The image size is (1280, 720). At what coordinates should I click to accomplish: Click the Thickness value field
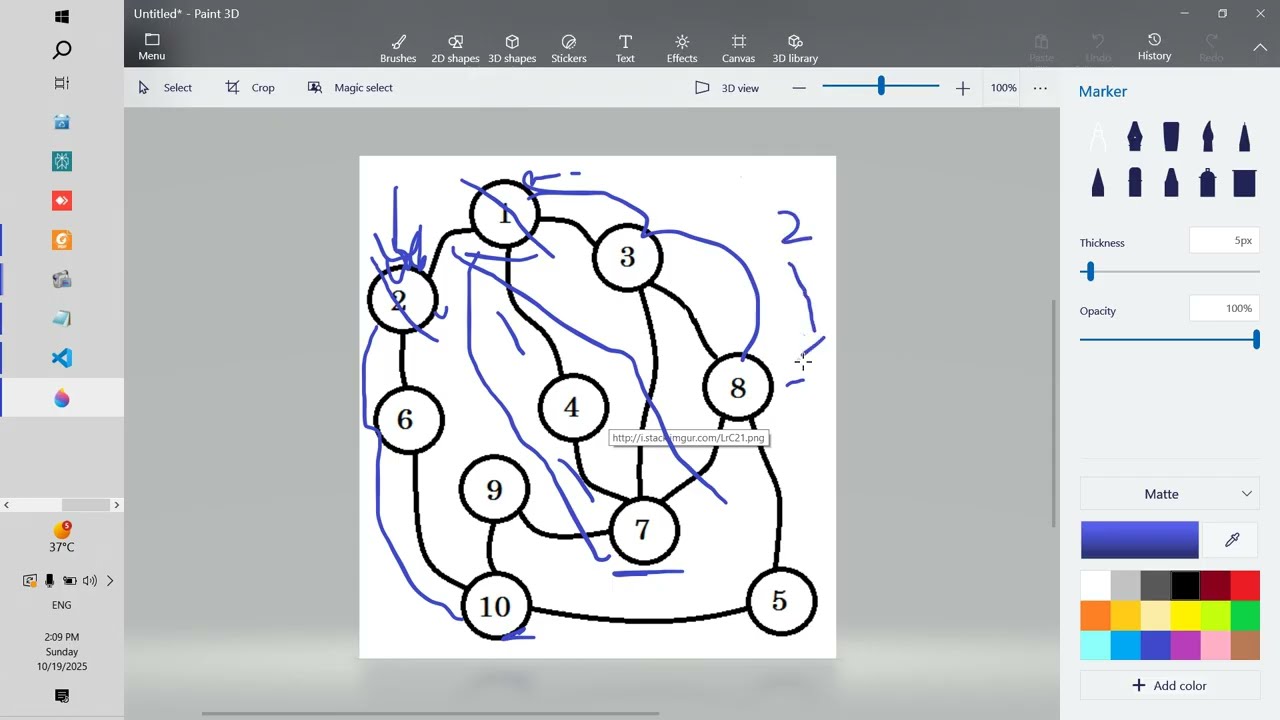pos(1224,241)
